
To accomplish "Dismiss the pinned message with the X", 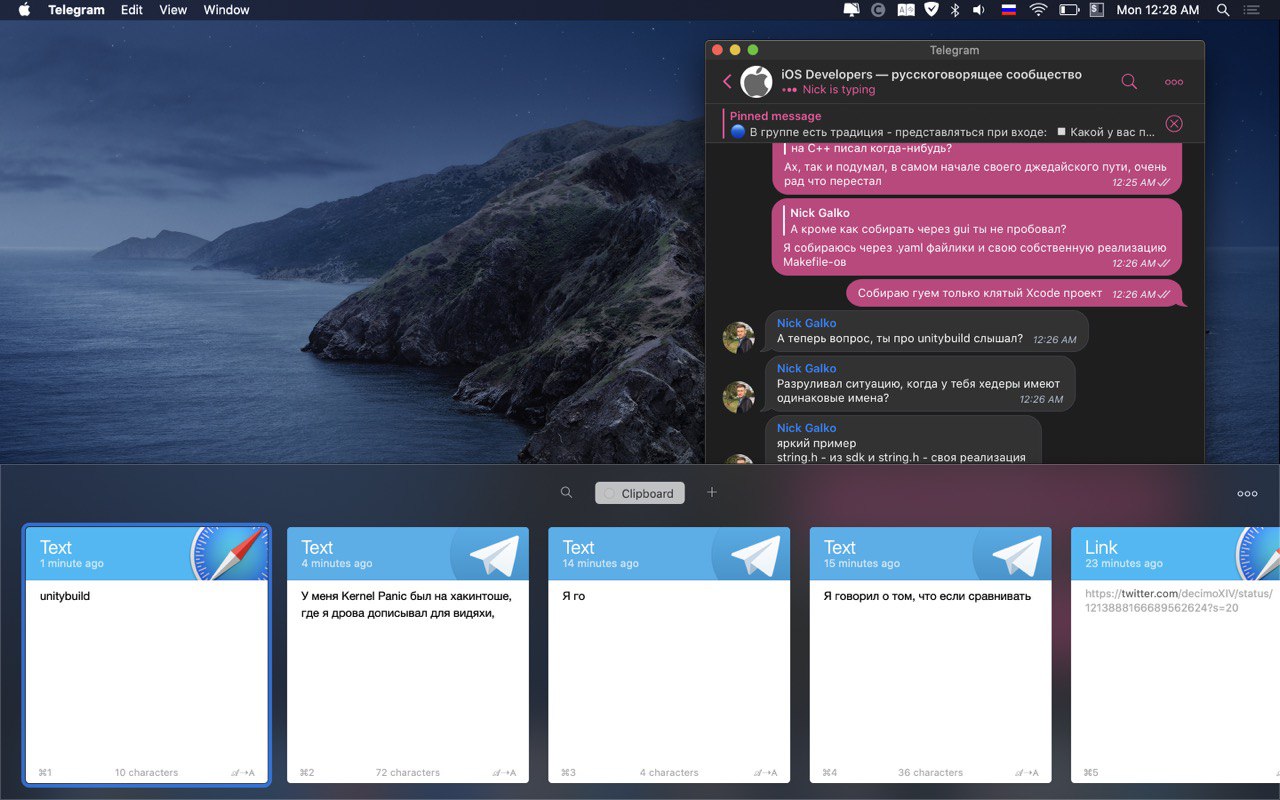I will click(1174, 124).
